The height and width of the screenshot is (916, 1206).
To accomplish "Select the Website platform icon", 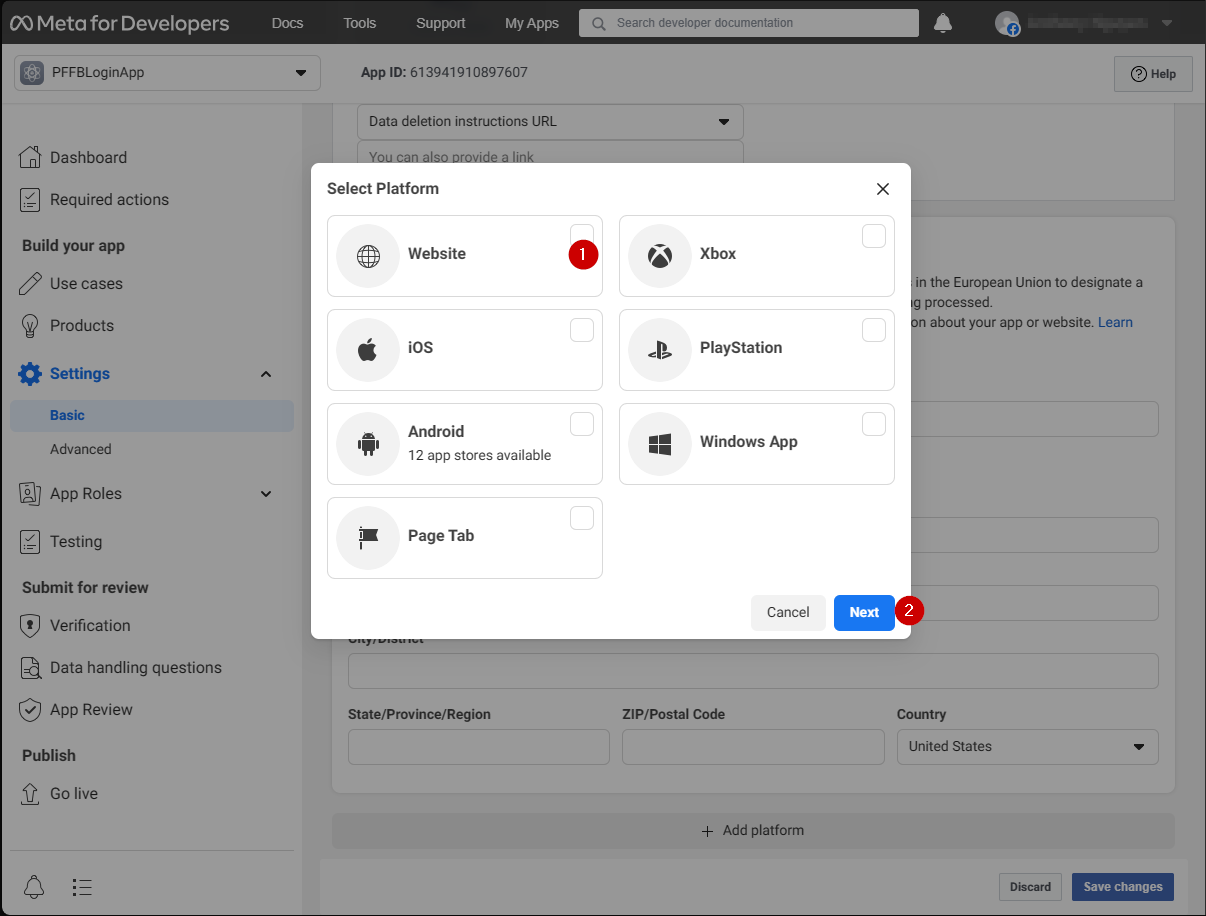I will coord(367,255).
